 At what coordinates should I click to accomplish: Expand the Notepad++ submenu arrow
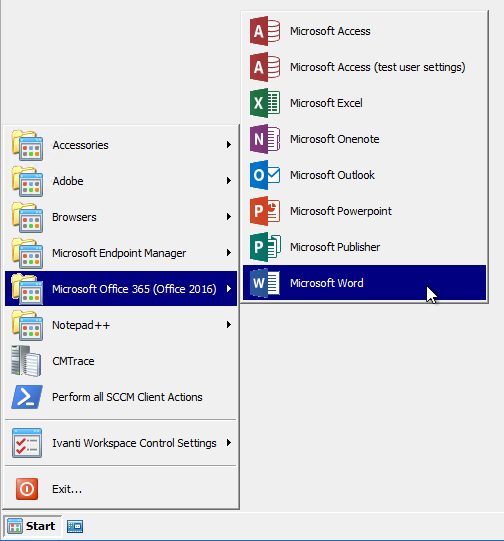click(229, 324)
